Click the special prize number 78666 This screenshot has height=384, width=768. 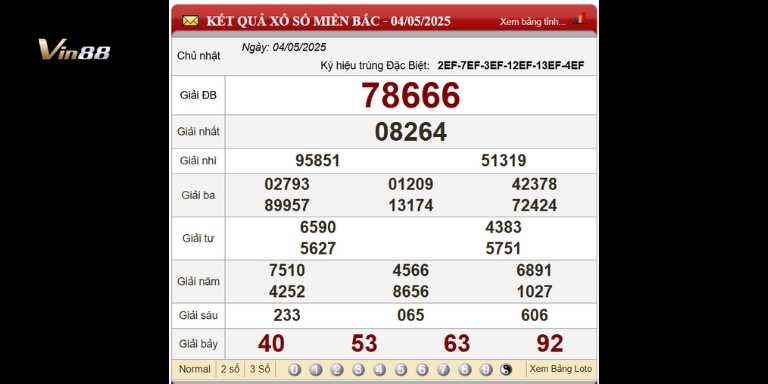(410, 95)
